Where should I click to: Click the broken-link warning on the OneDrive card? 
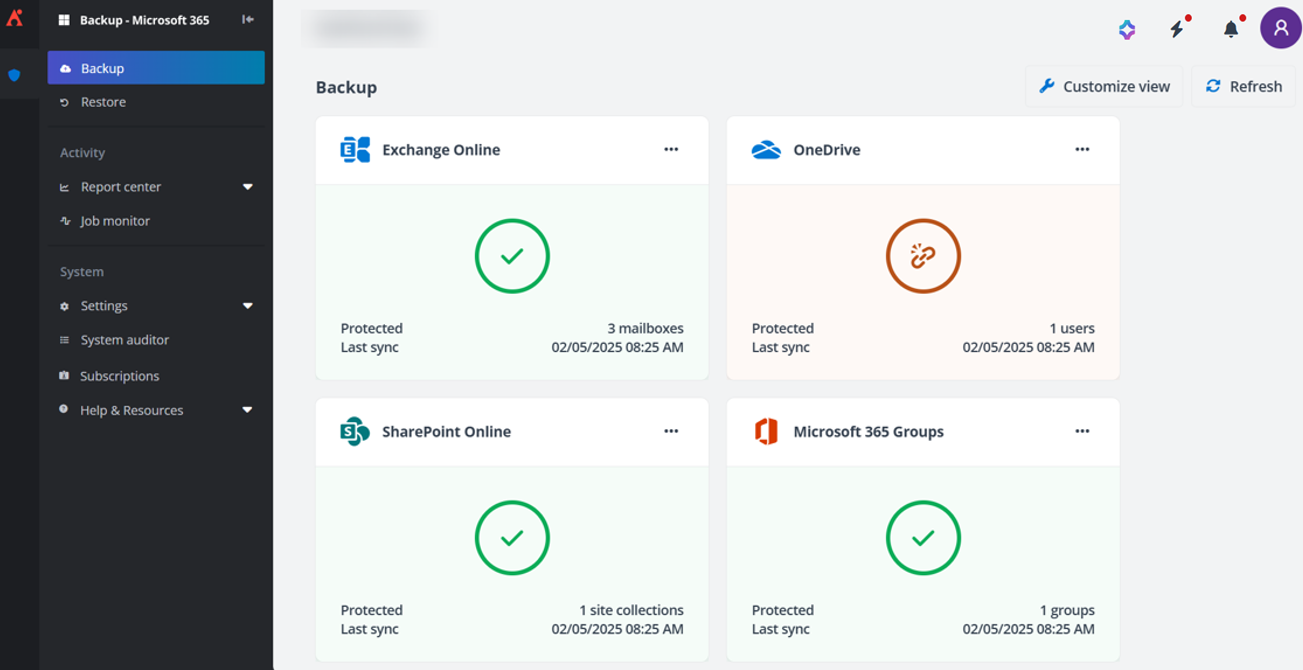[923, 256]
